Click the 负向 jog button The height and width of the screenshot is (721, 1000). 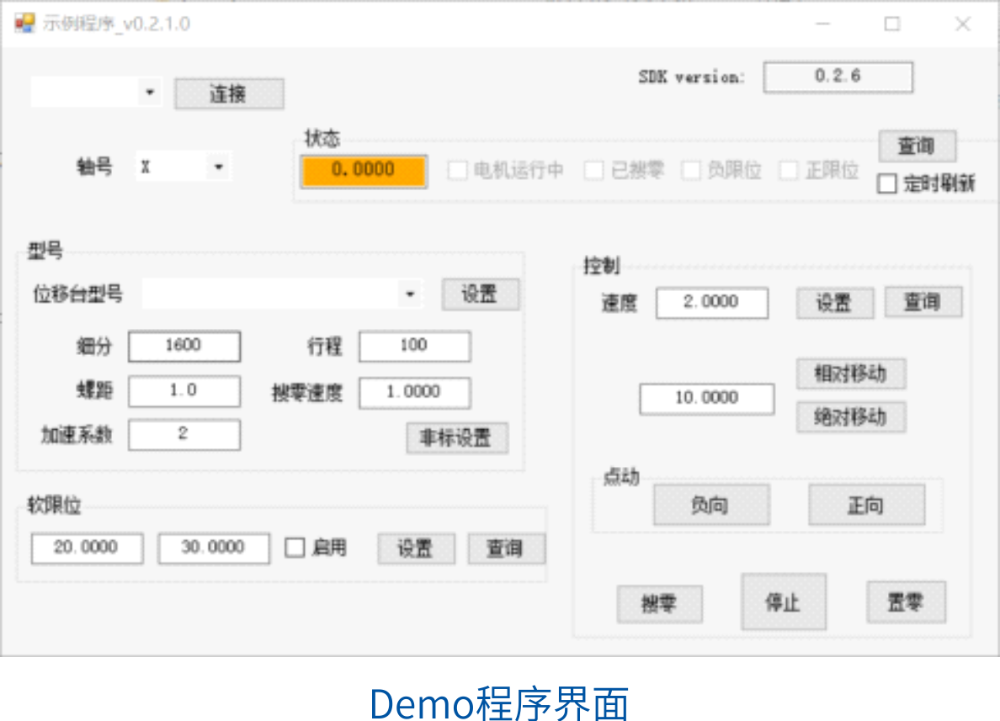pyautogui.click(x=711, y=505)
